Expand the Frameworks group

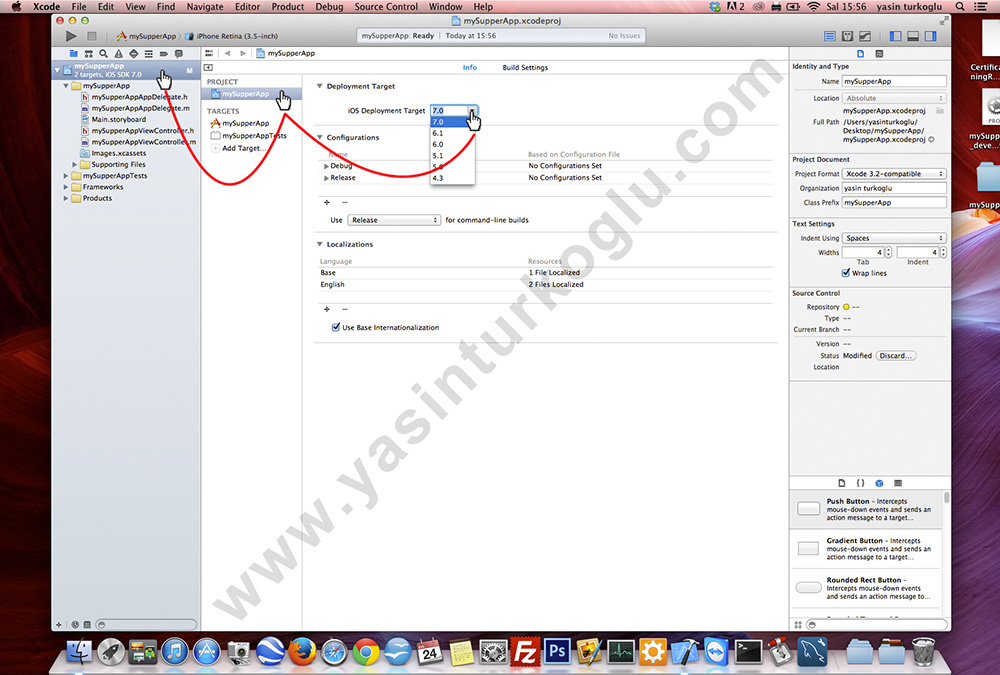[x=66, y=187]
